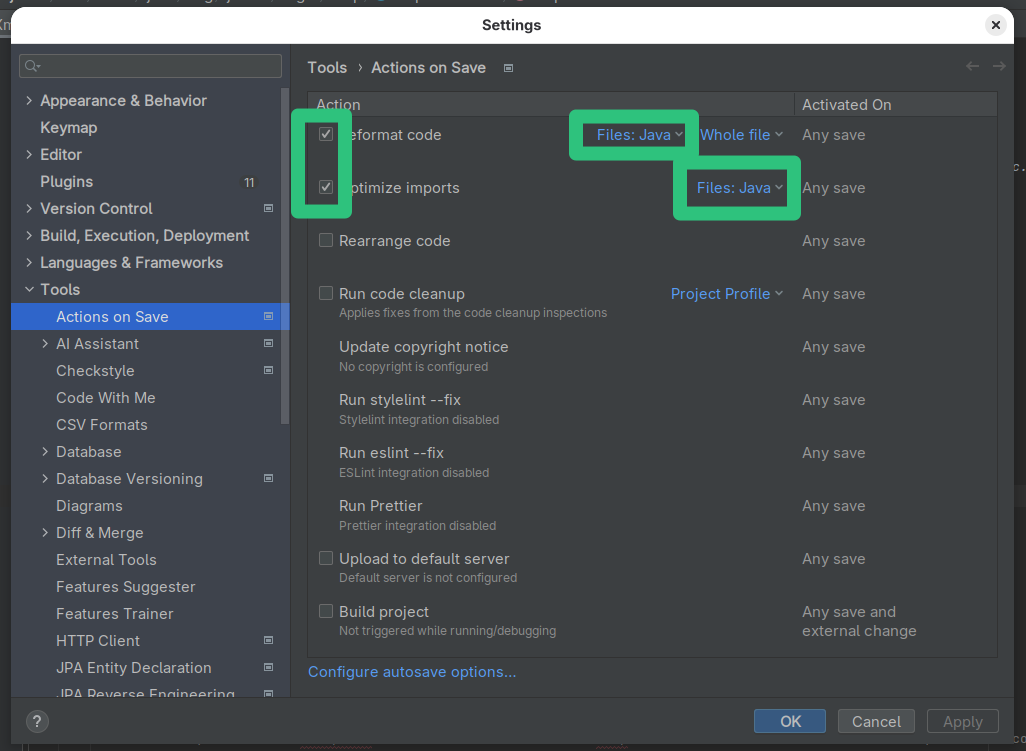Screen dimensions: 1026x751
Task: Click the help question mark icon
Action: [37, 722]
